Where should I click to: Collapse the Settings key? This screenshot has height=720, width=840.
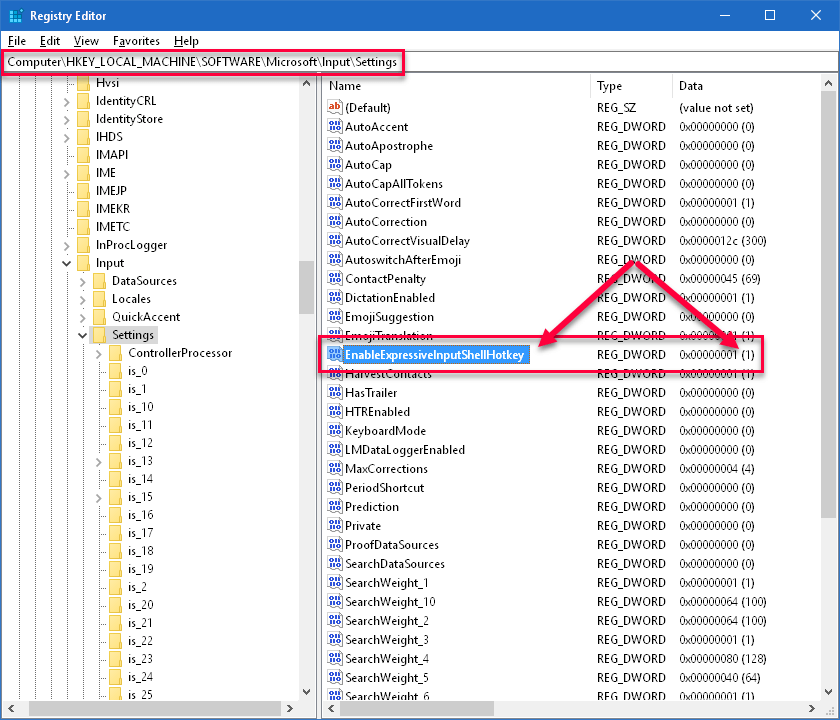[82, 335]
